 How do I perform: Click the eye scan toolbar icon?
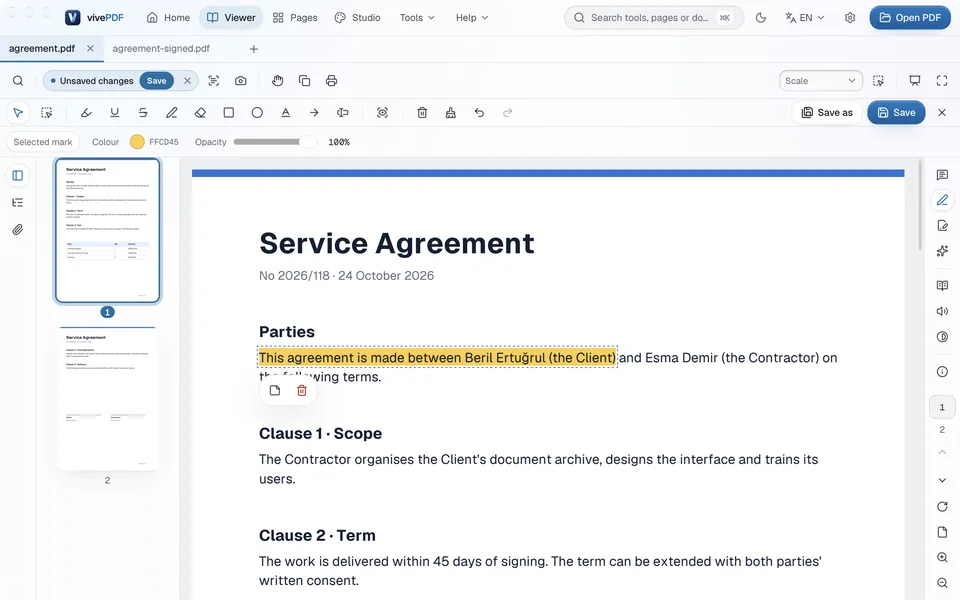click(x=383, y=113)
